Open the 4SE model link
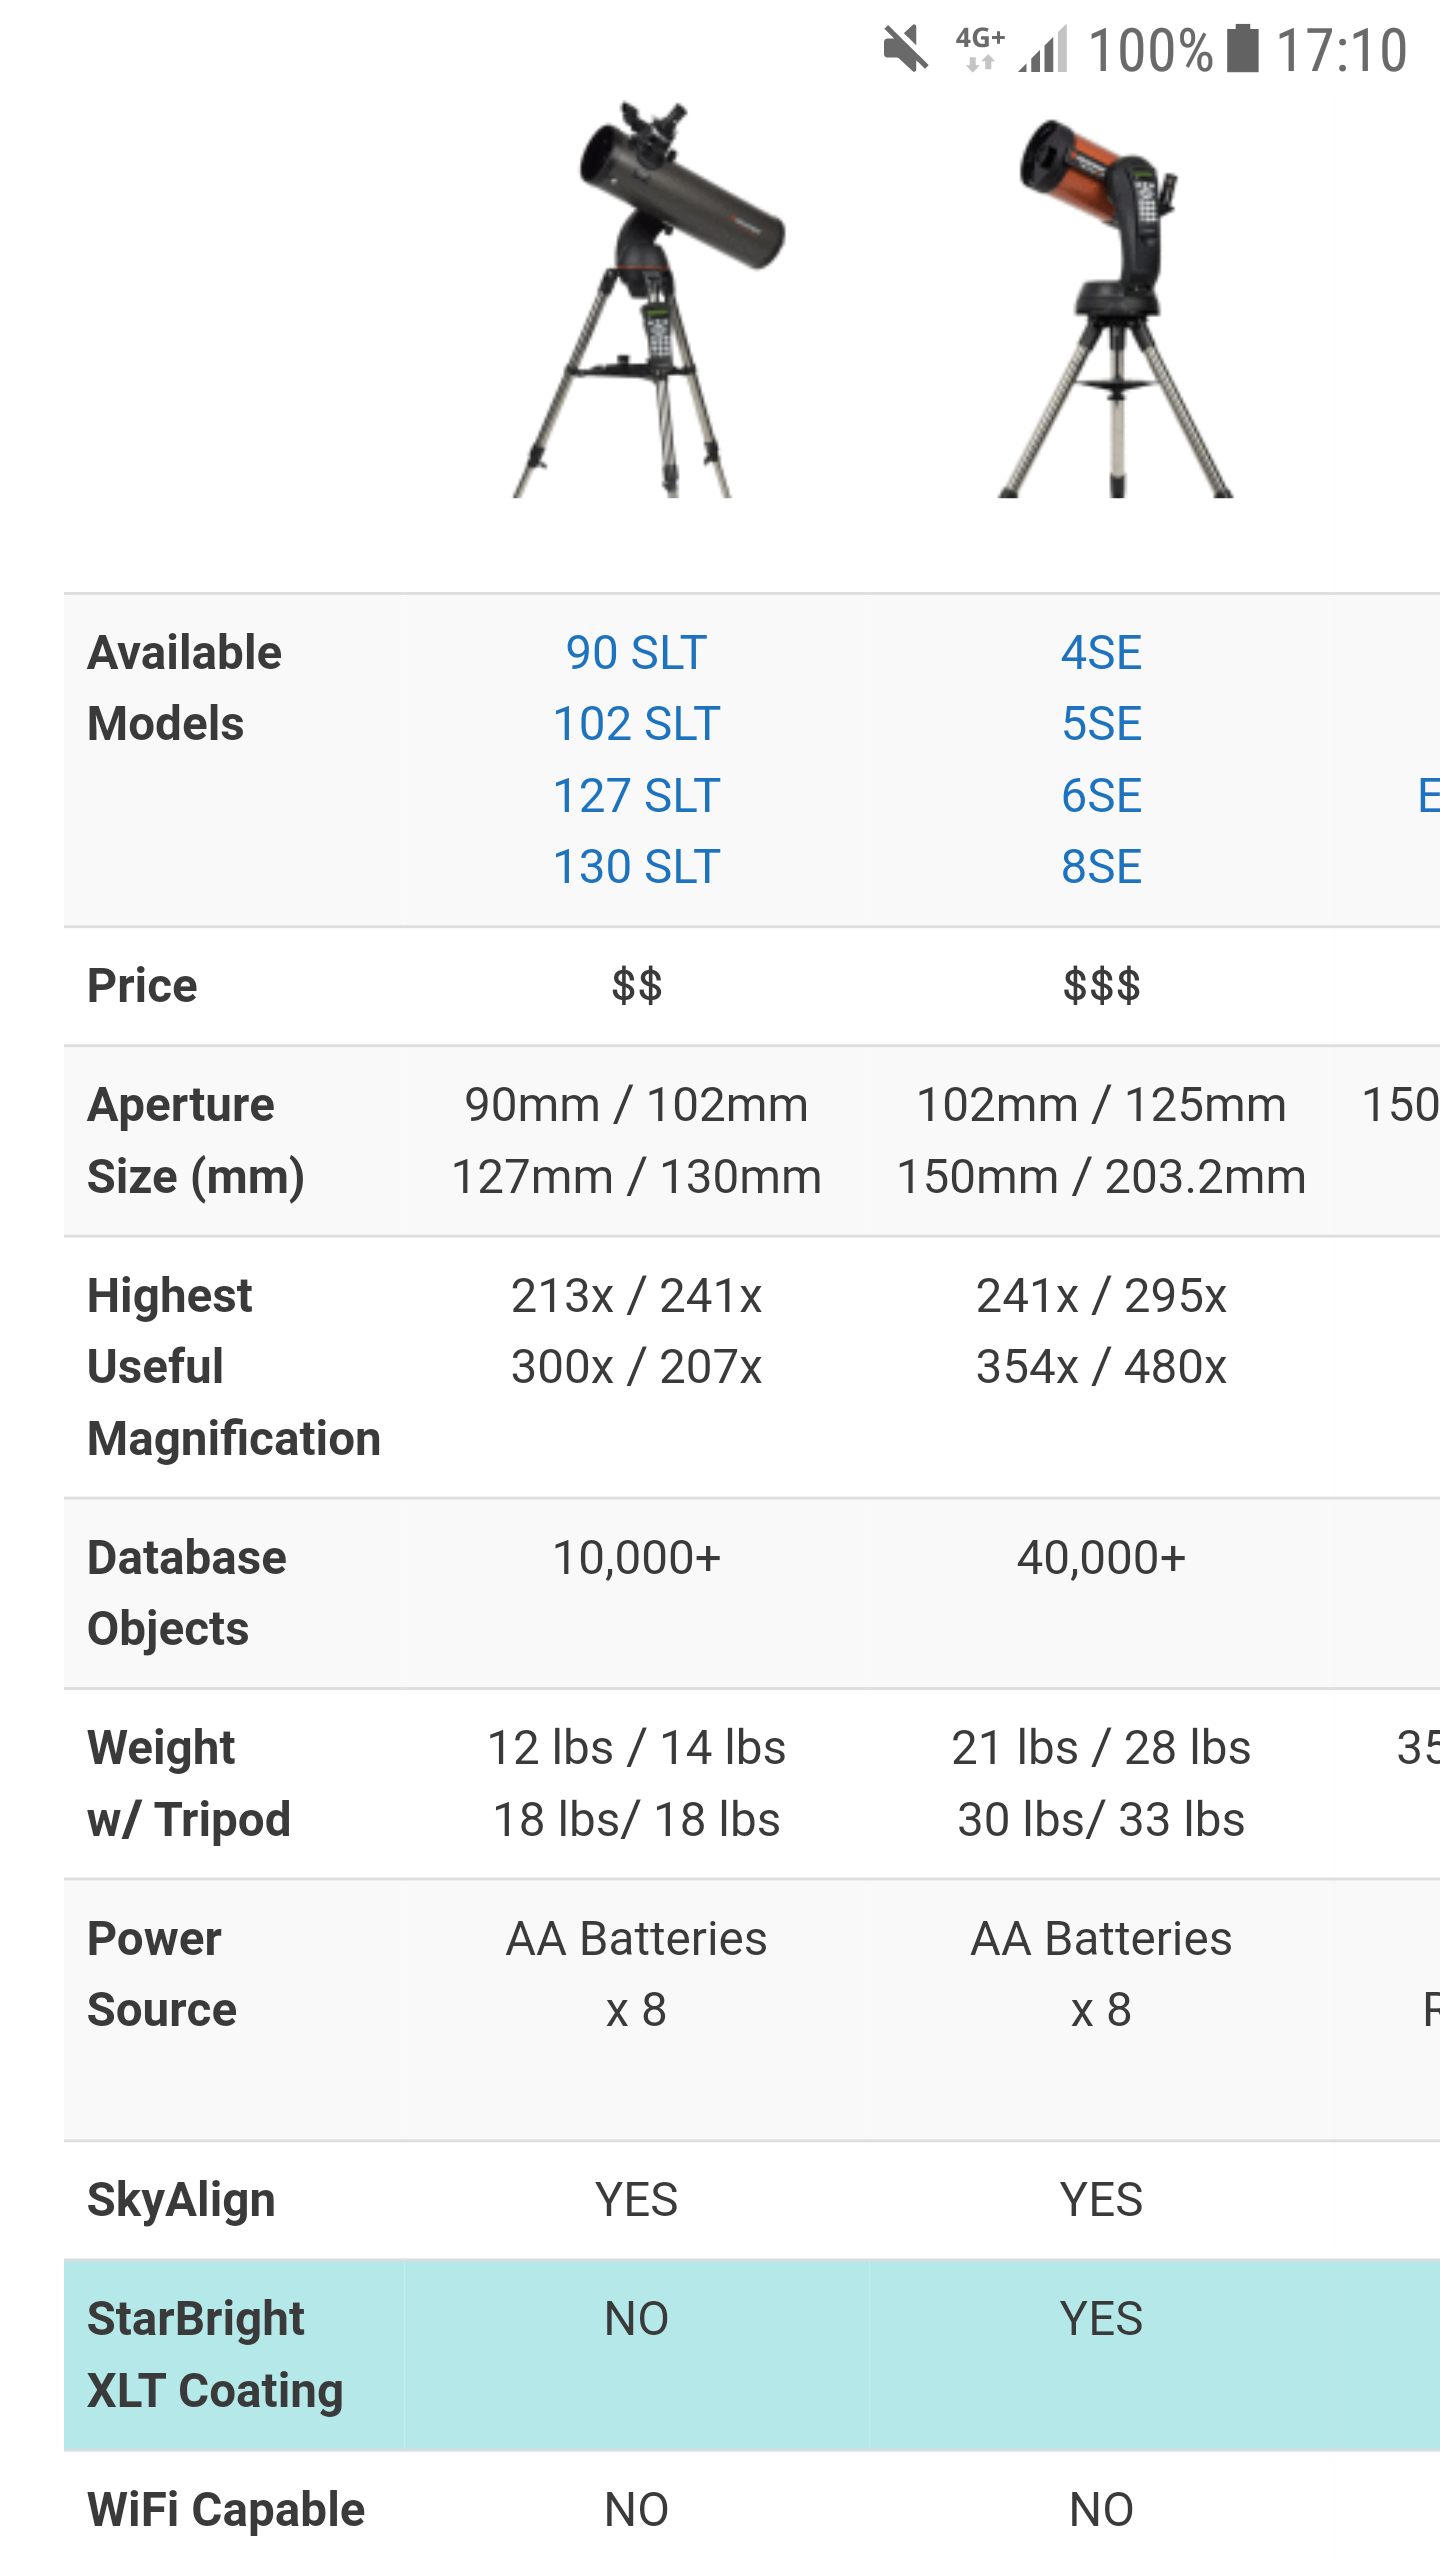1440x2560 pixels. point(1101,653)
